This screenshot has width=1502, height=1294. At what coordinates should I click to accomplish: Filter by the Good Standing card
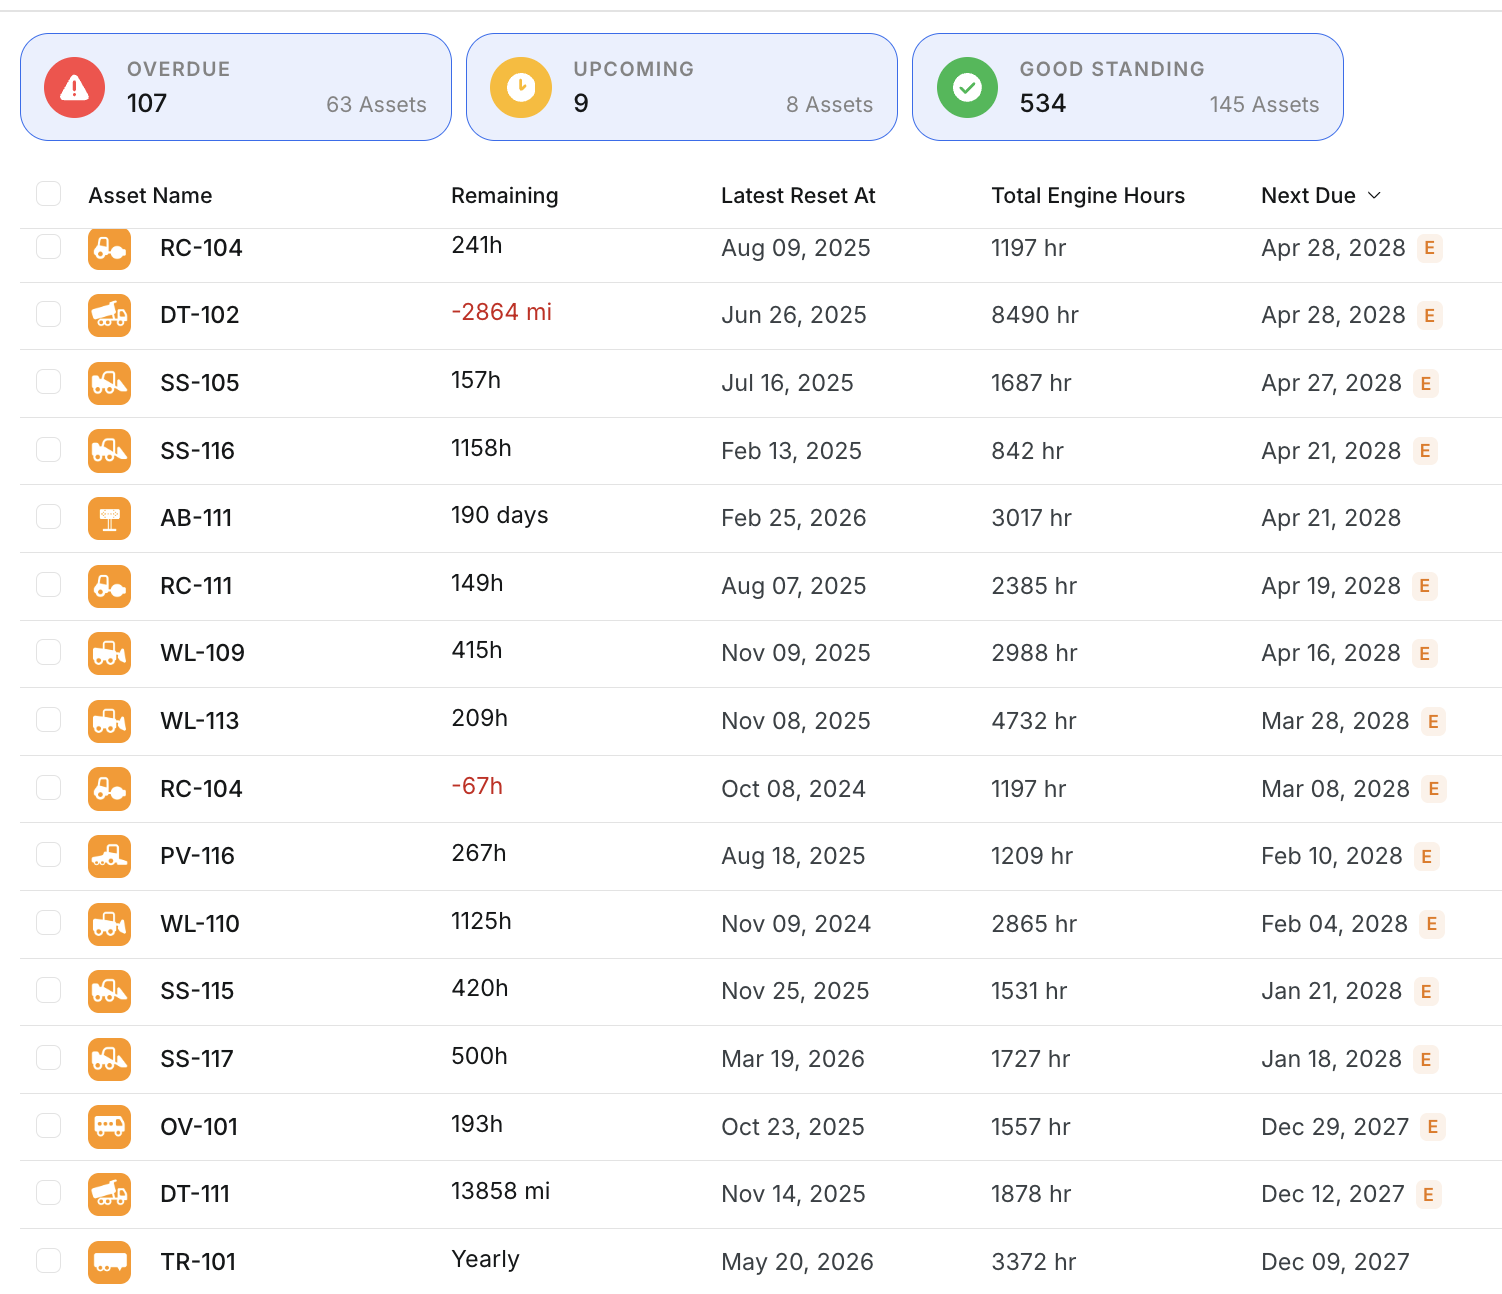[x=1128, y=87]
